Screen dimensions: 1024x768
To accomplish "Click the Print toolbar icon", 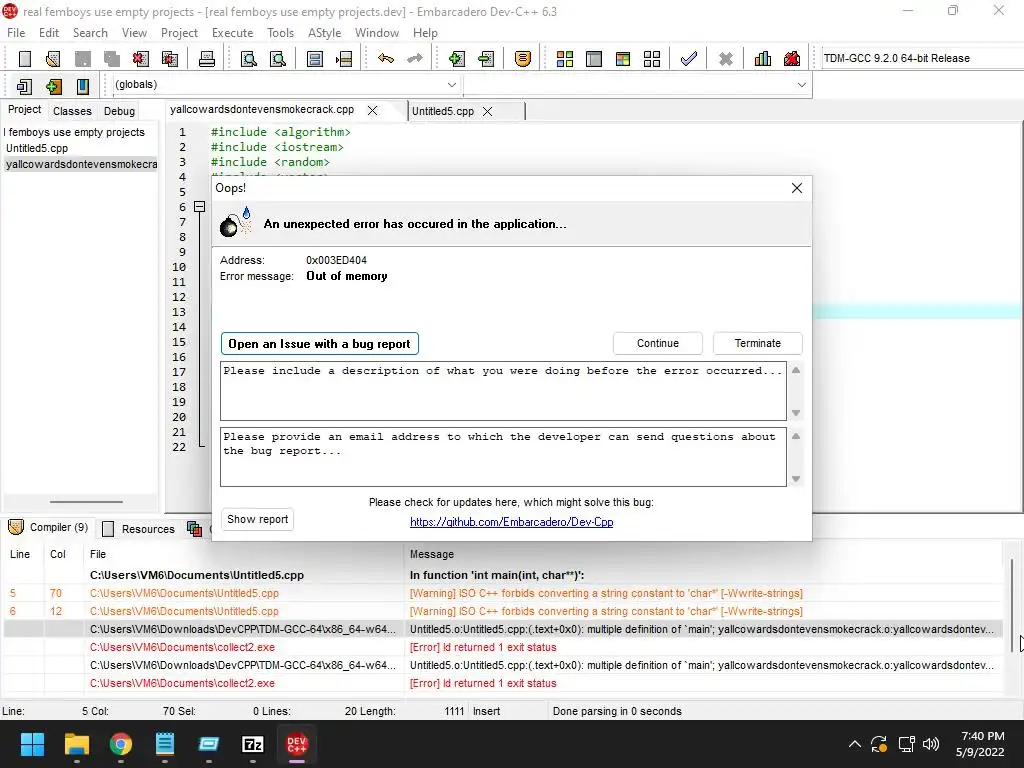I will tap(207, 59).
